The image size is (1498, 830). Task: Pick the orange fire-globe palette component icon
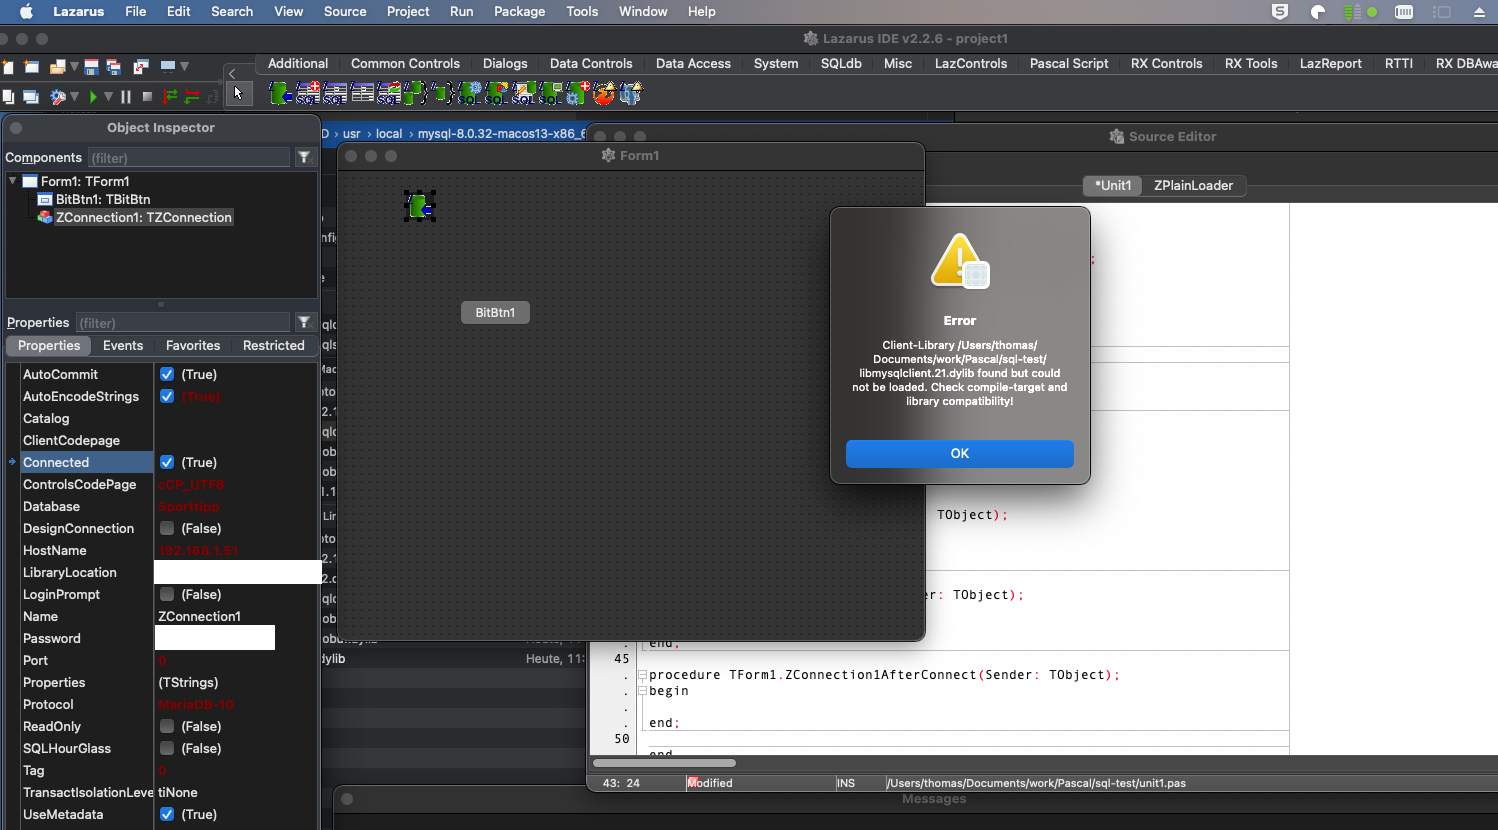click(604, 93)
